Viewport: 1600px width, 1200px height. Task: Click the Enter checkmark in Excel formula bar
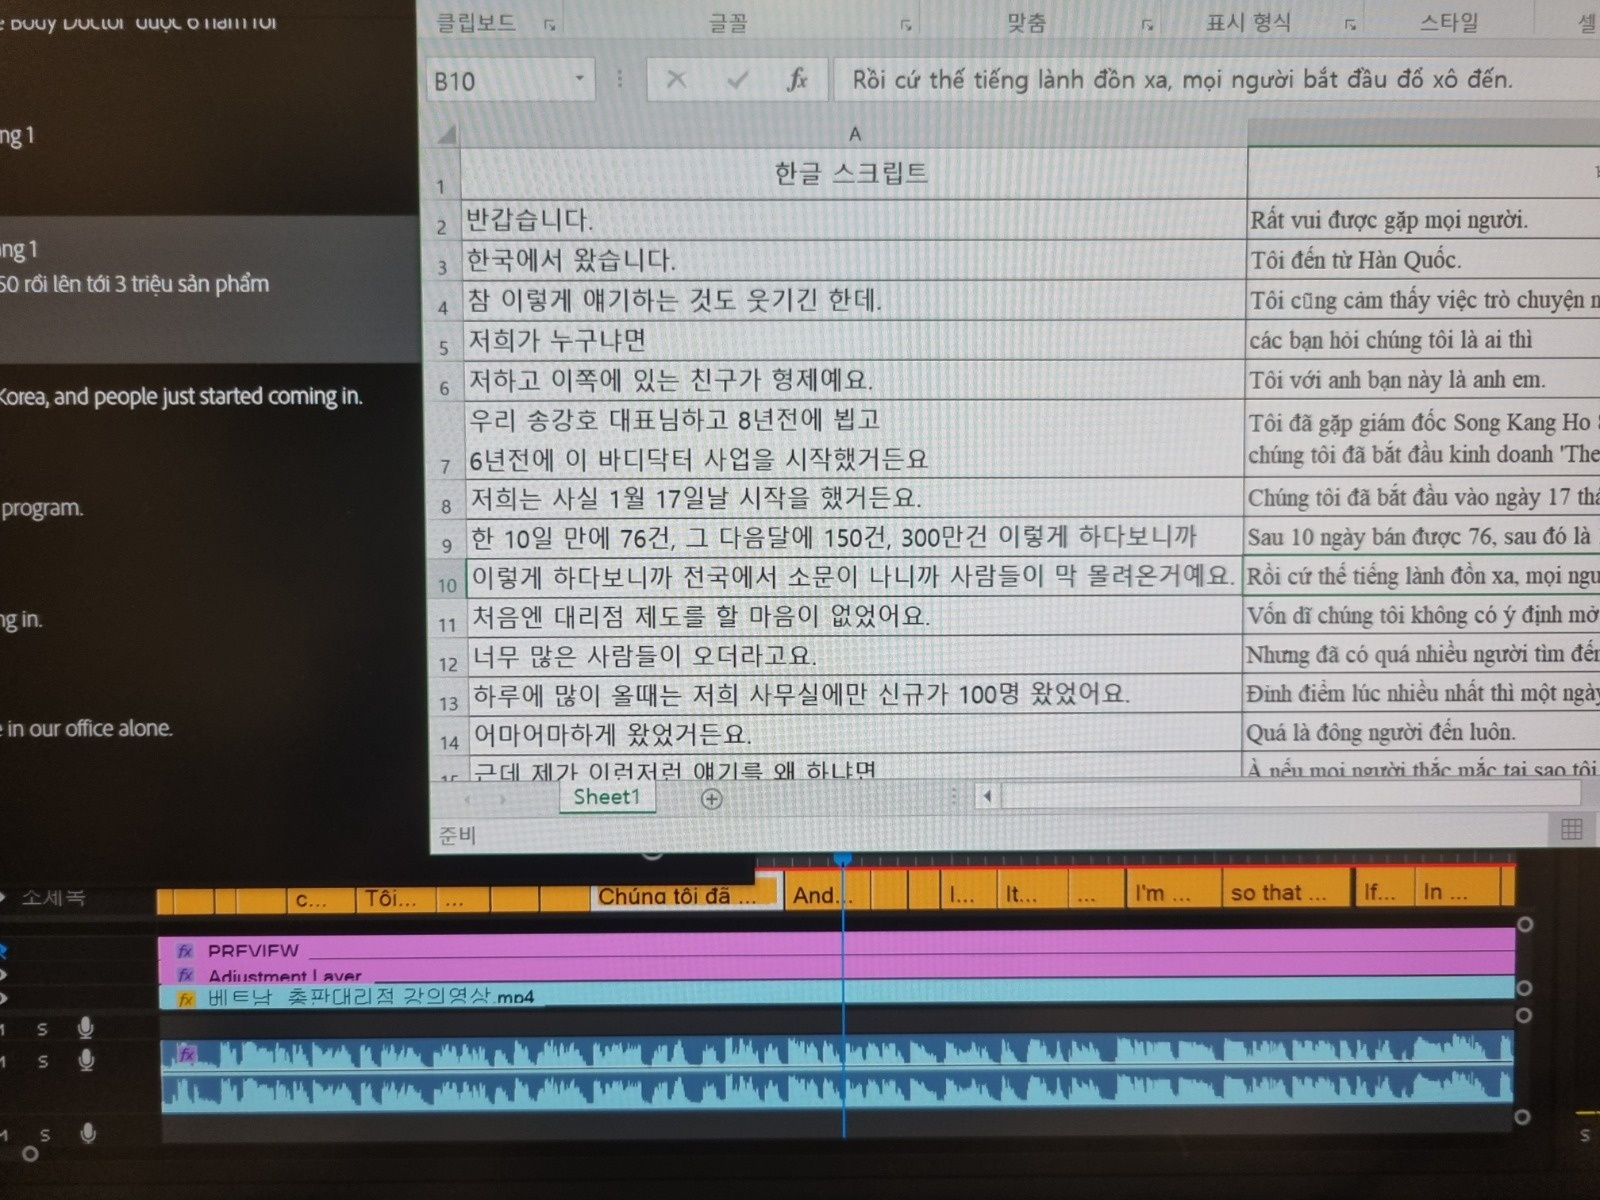(737, 79)
